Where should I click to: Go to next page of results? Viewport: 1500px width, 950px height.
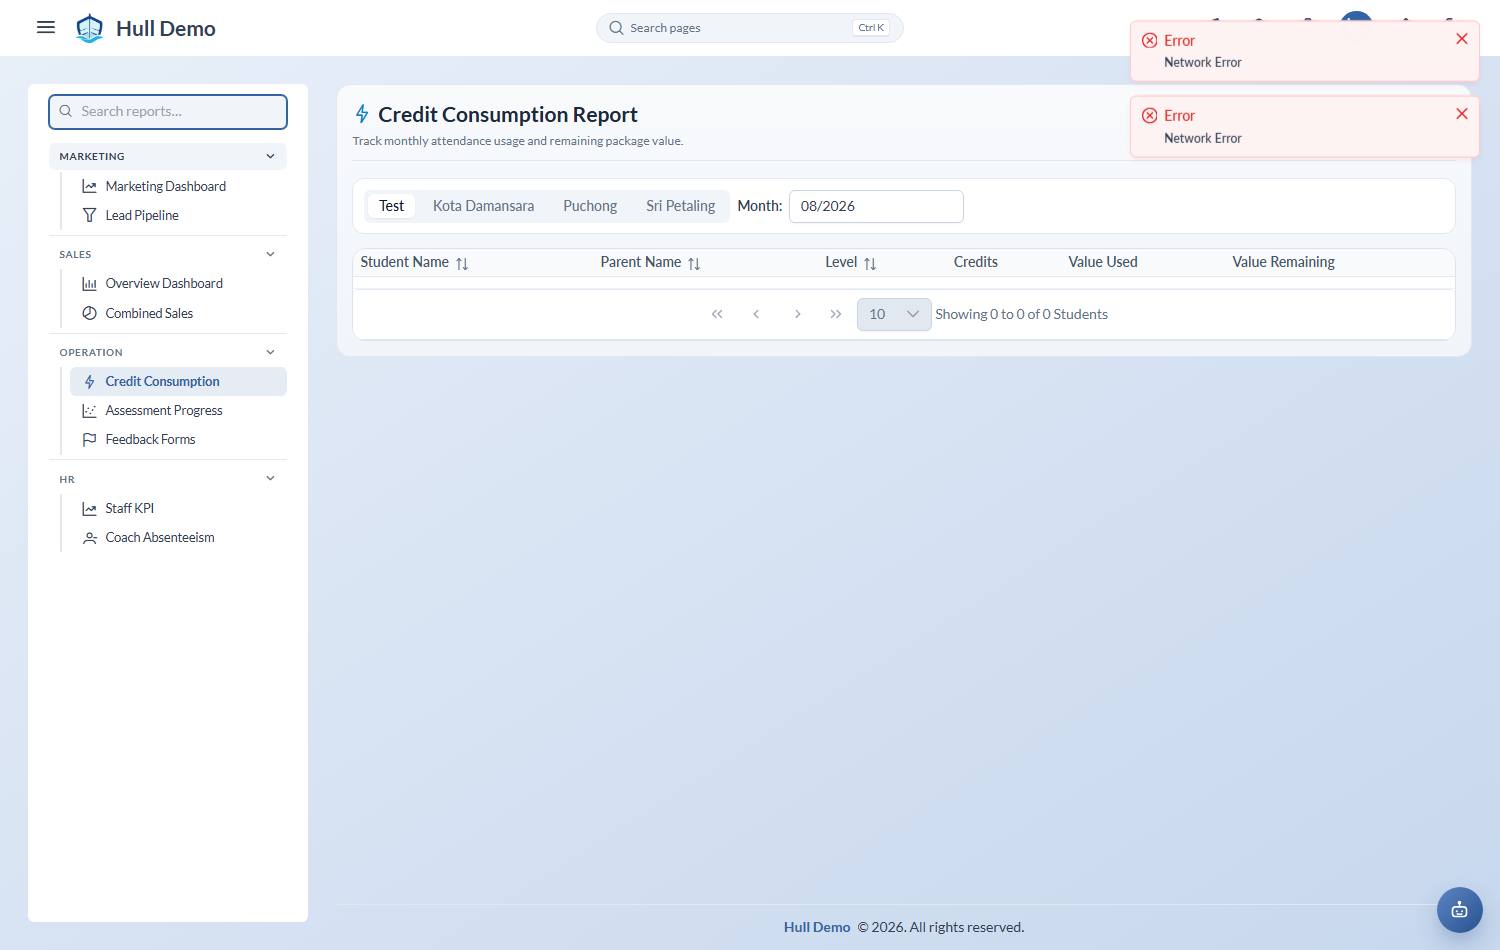pos(797,314)
